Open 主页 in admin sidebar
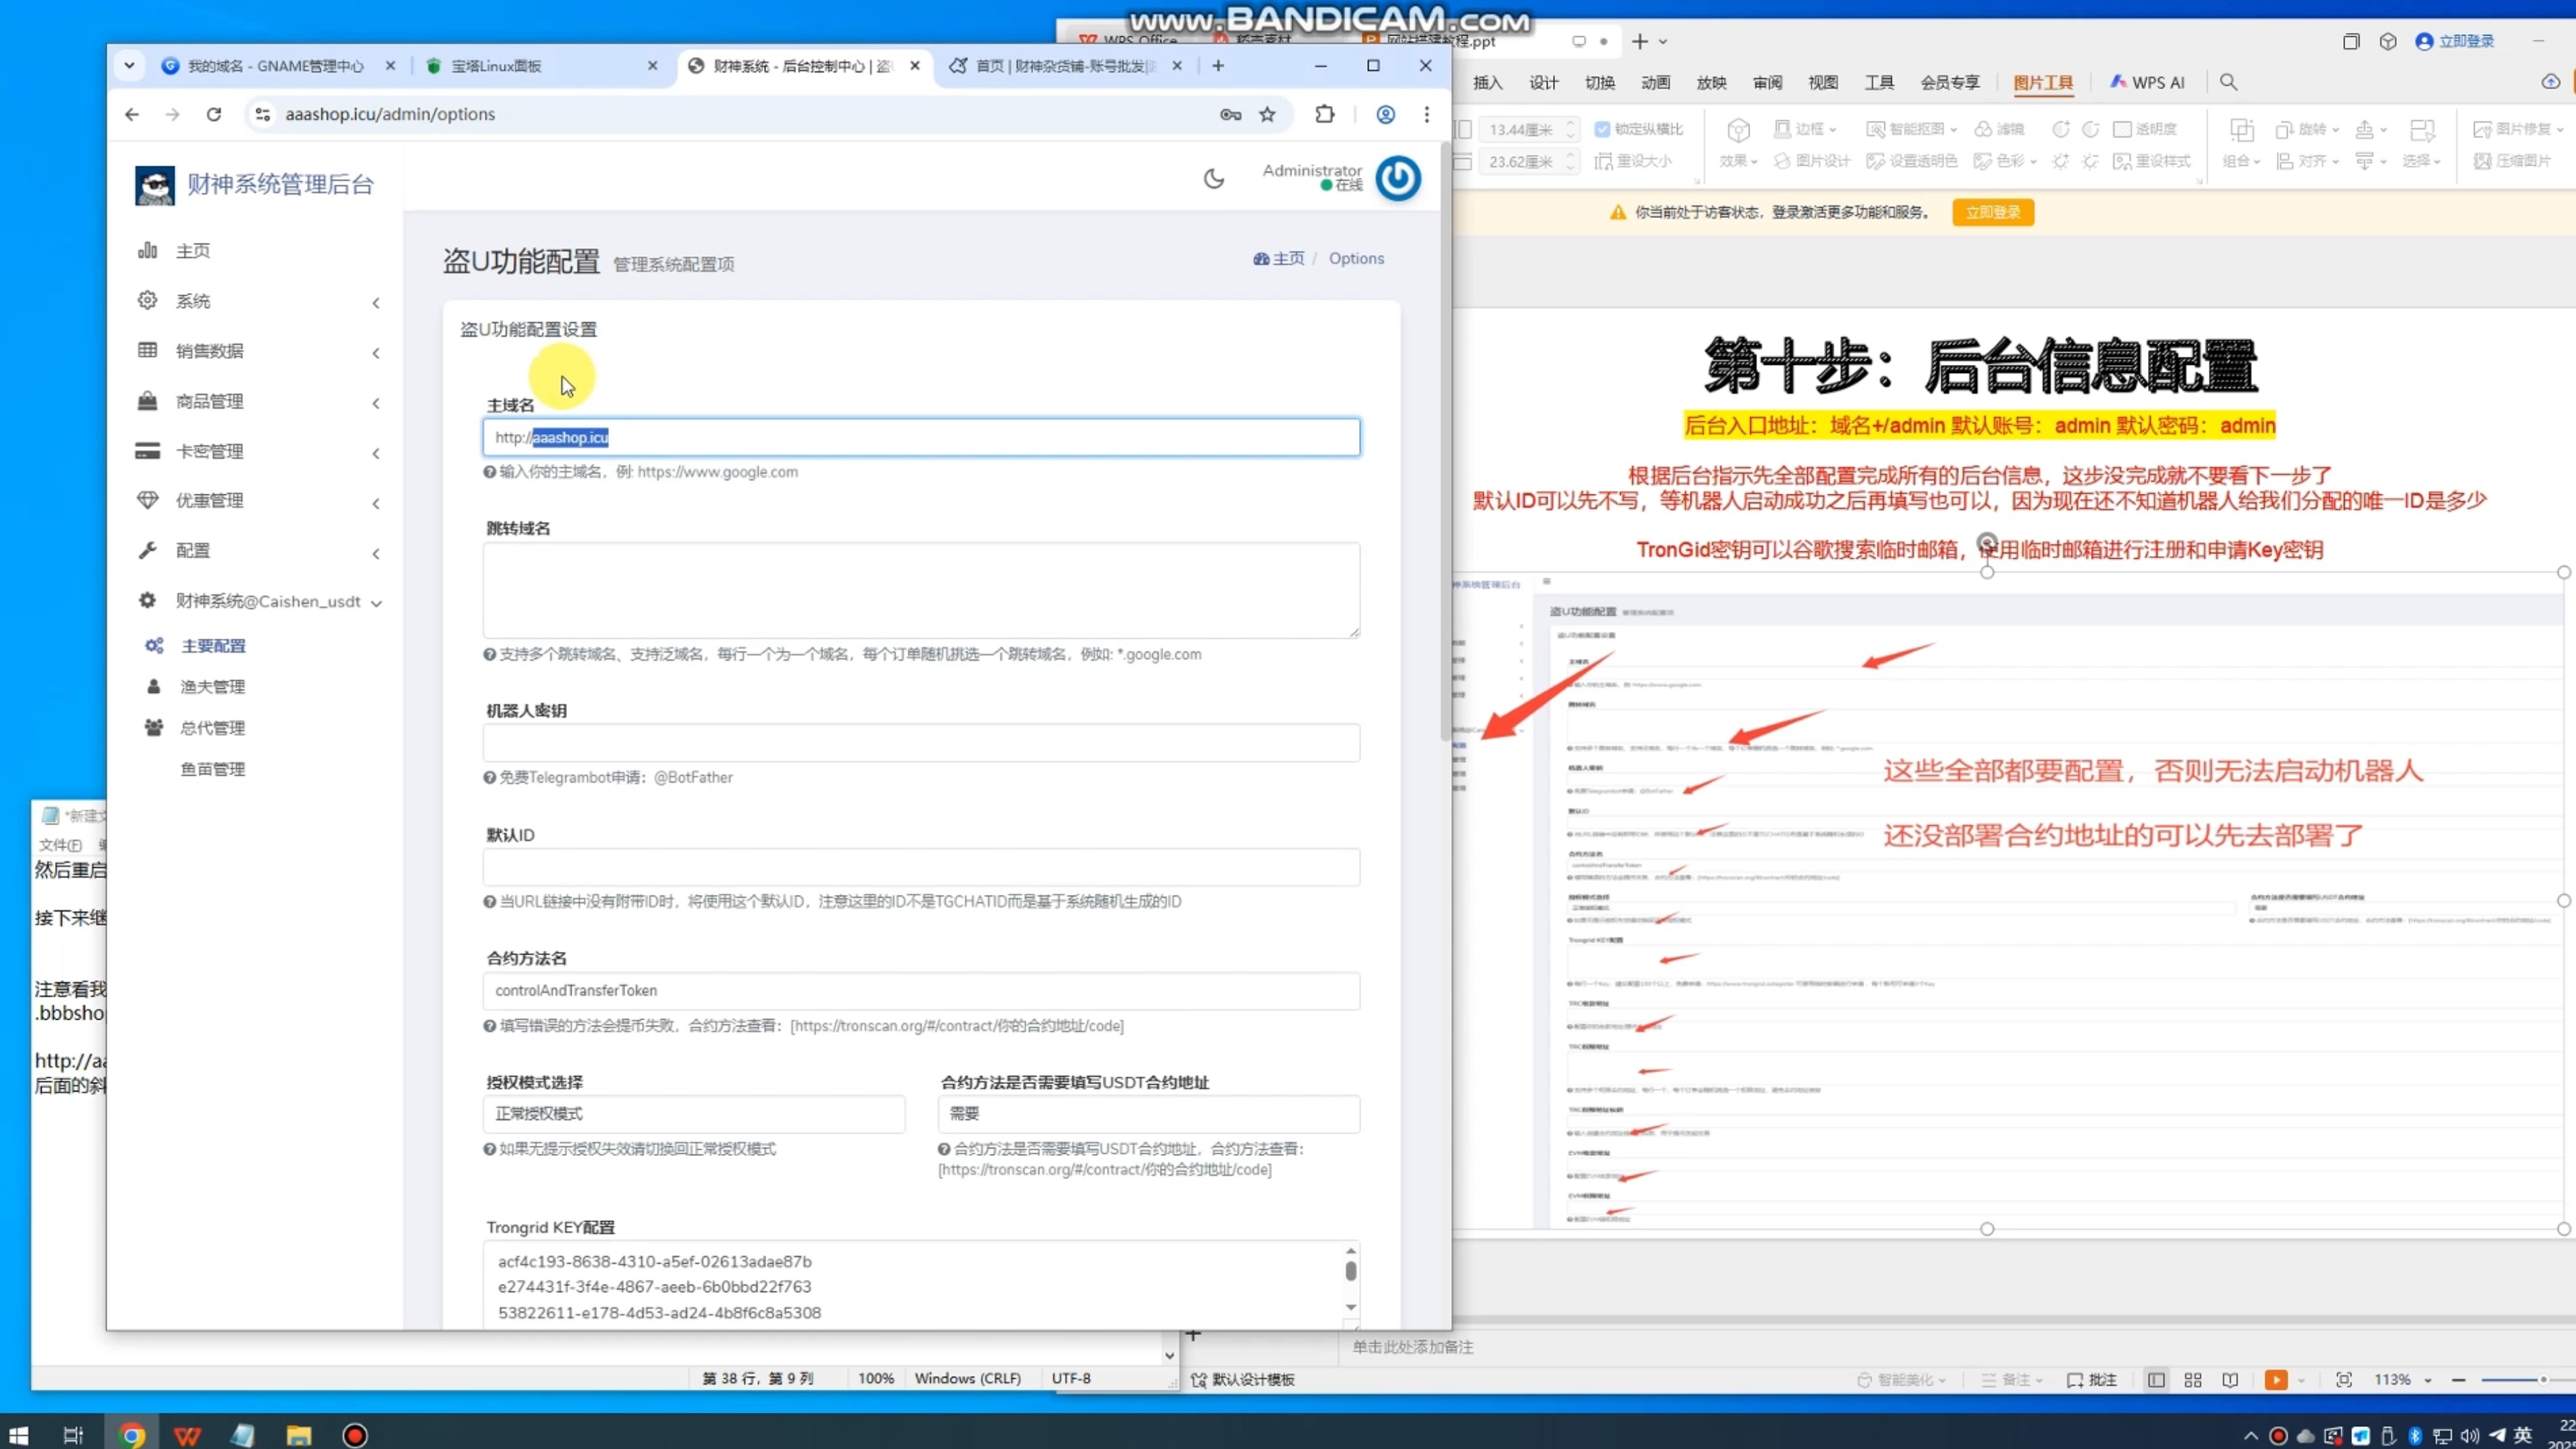The height and width of the screenshot is (1449, 2576). 192,251
